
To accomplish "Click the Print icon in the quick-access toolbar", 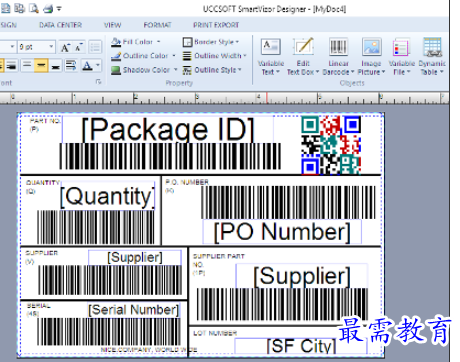I will click(48, 8).
